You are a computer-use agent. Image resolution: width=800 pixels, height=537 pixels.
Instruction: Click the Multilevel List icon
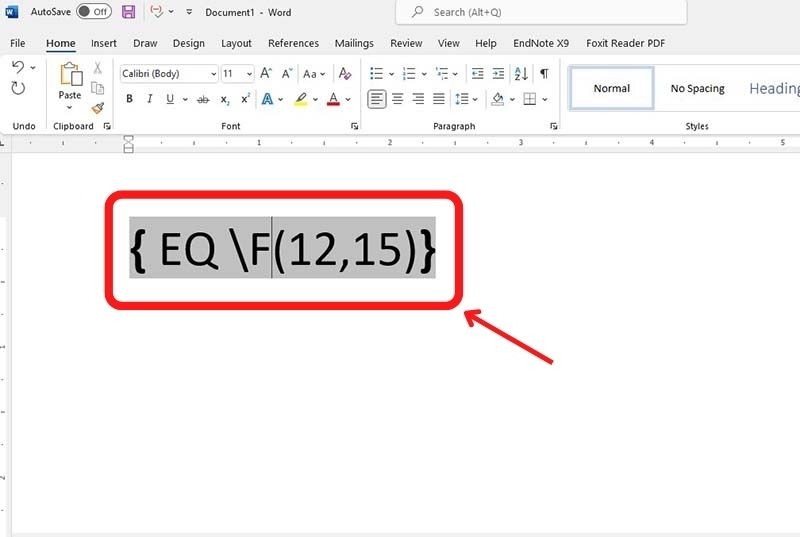click(442, 73)
